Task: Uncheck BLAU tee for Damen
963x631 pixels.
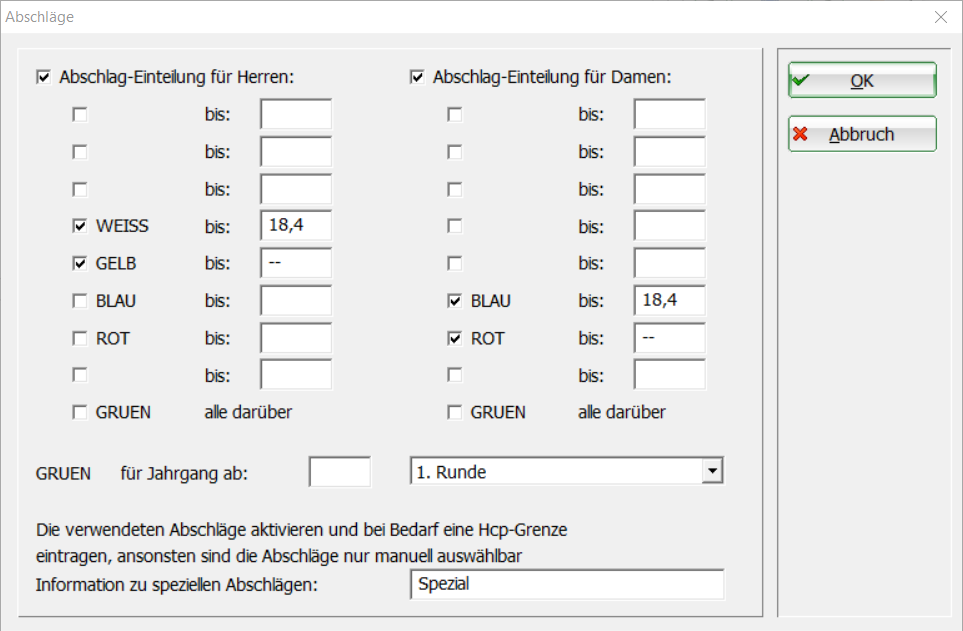Action: coord(455,301)
